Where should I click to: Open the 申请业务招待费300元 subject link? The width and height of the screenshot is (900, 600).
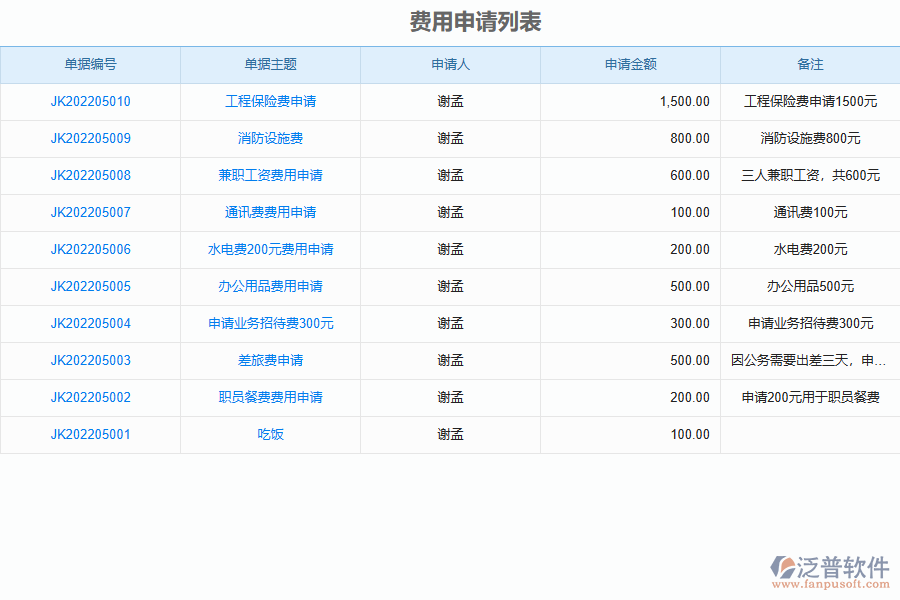[270, 324]
